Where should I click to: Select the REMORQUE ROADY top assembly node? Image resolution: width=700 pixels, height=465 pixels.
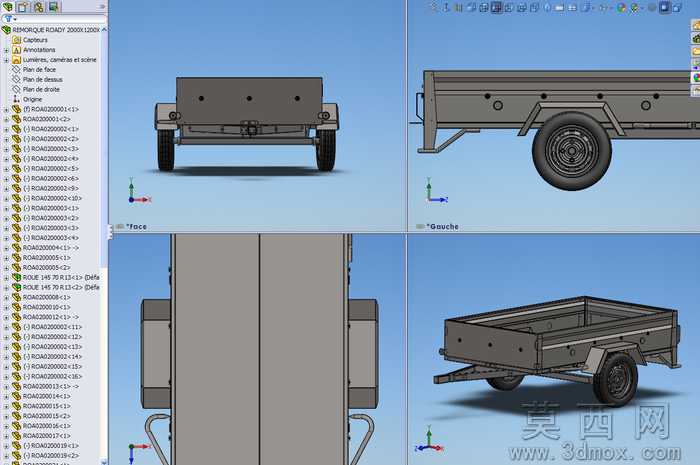(56, 30)
